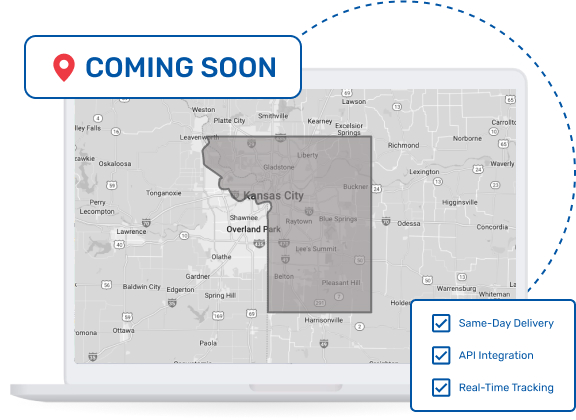
Task: Click the Shawnee label on map
Action: click(244, 218)
